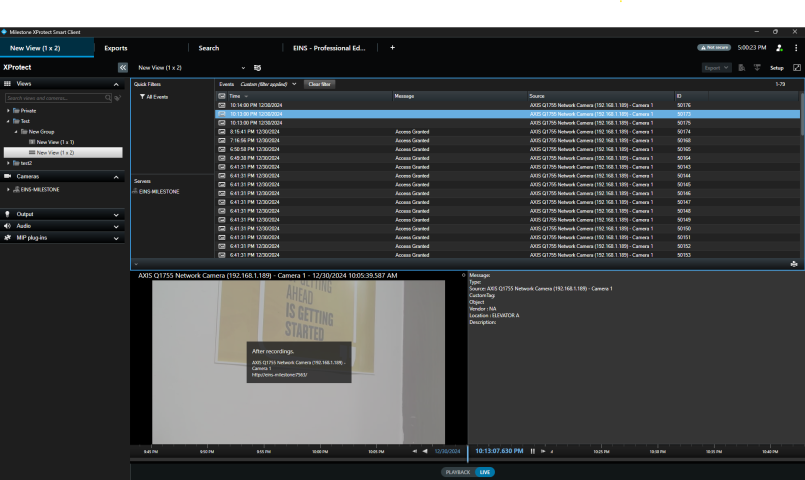Image resolution: width=805 pixels, height=480 pixels.
Task: Expand the Output panel section
Action: pyautogui.click(x=118, y=214)
